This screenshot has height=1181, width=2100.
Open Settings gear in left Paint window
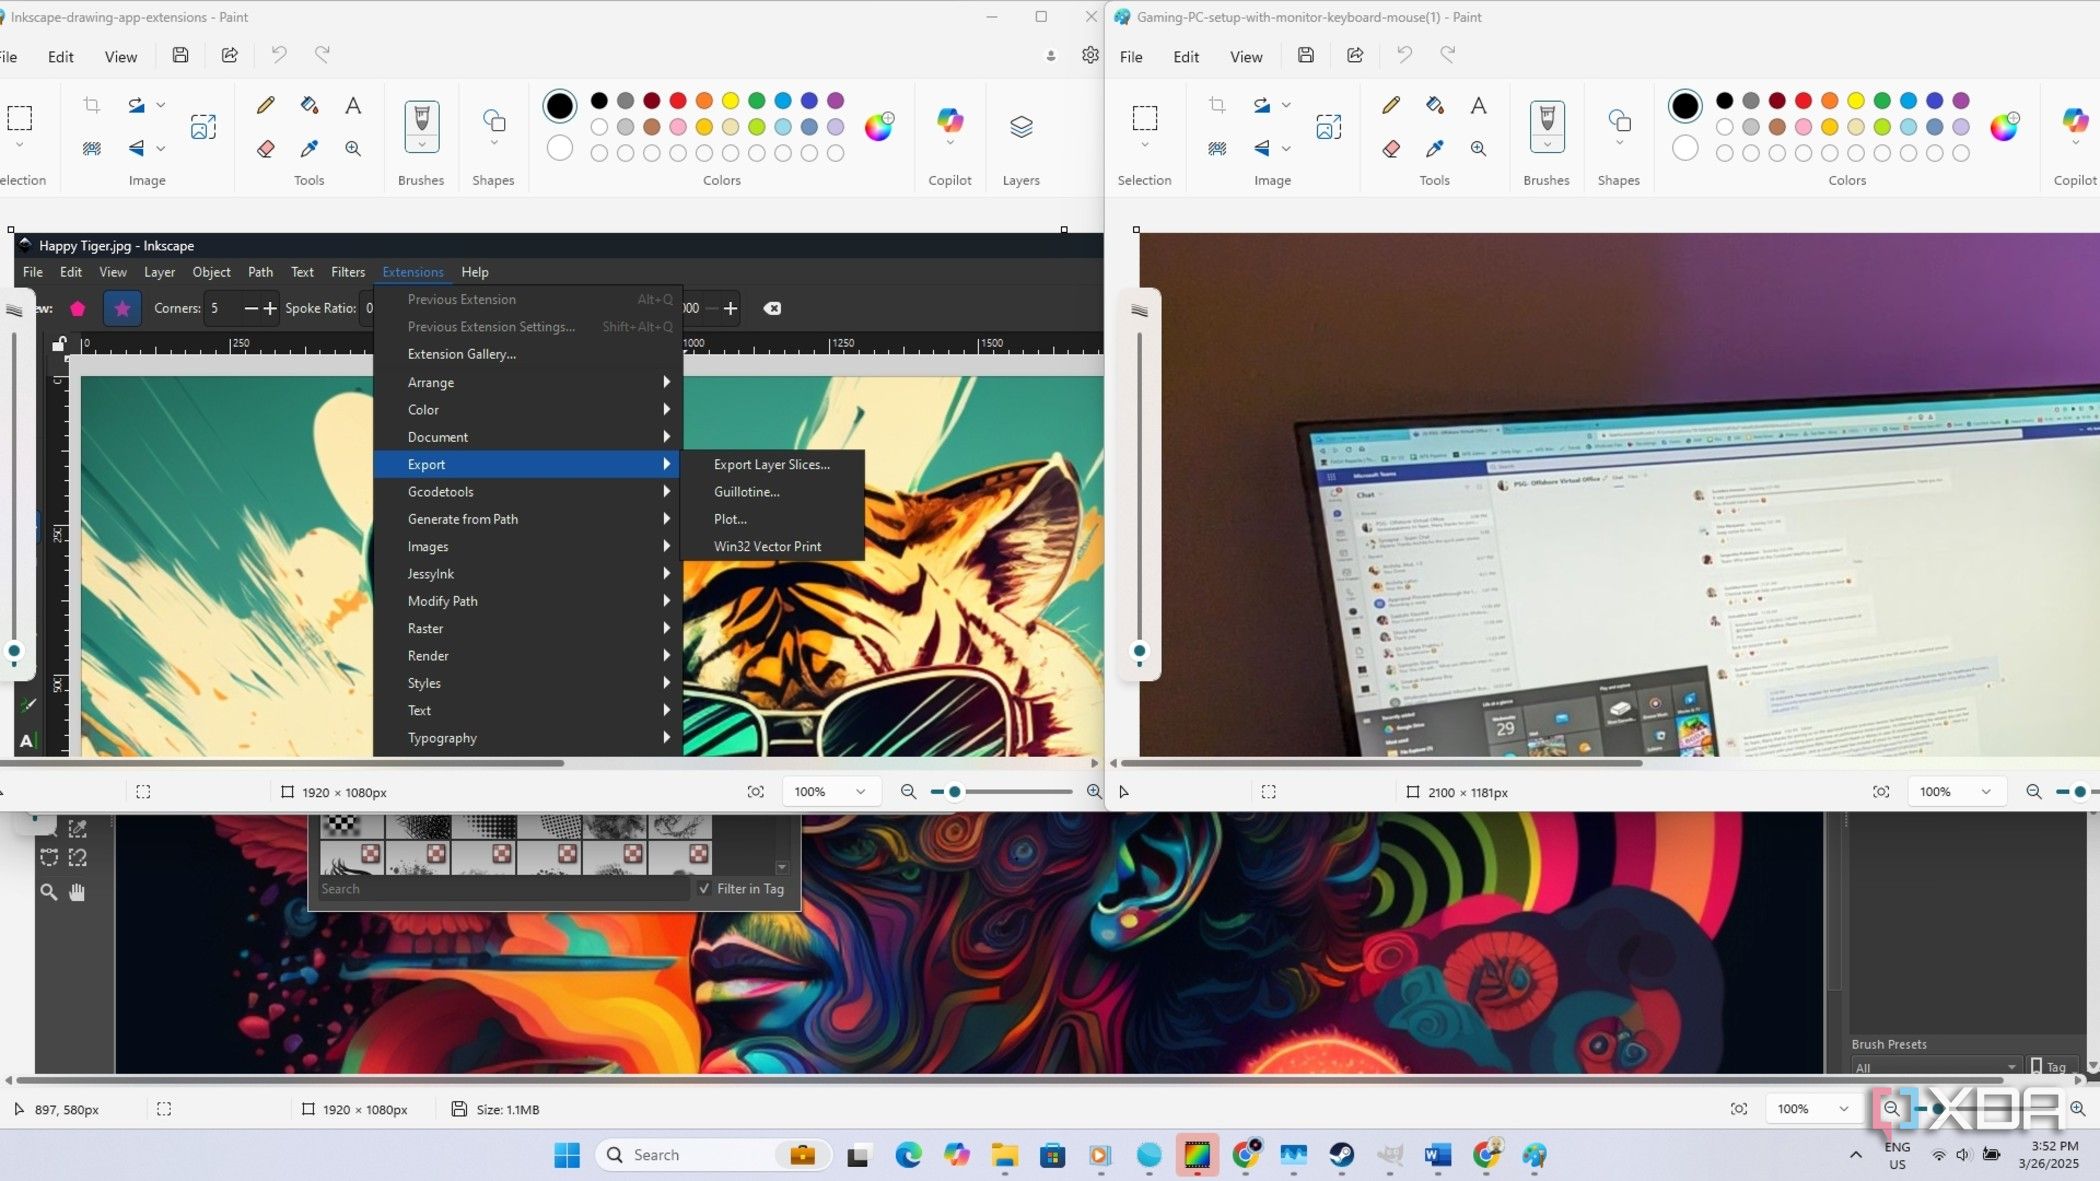click(x=1090, y=55)
